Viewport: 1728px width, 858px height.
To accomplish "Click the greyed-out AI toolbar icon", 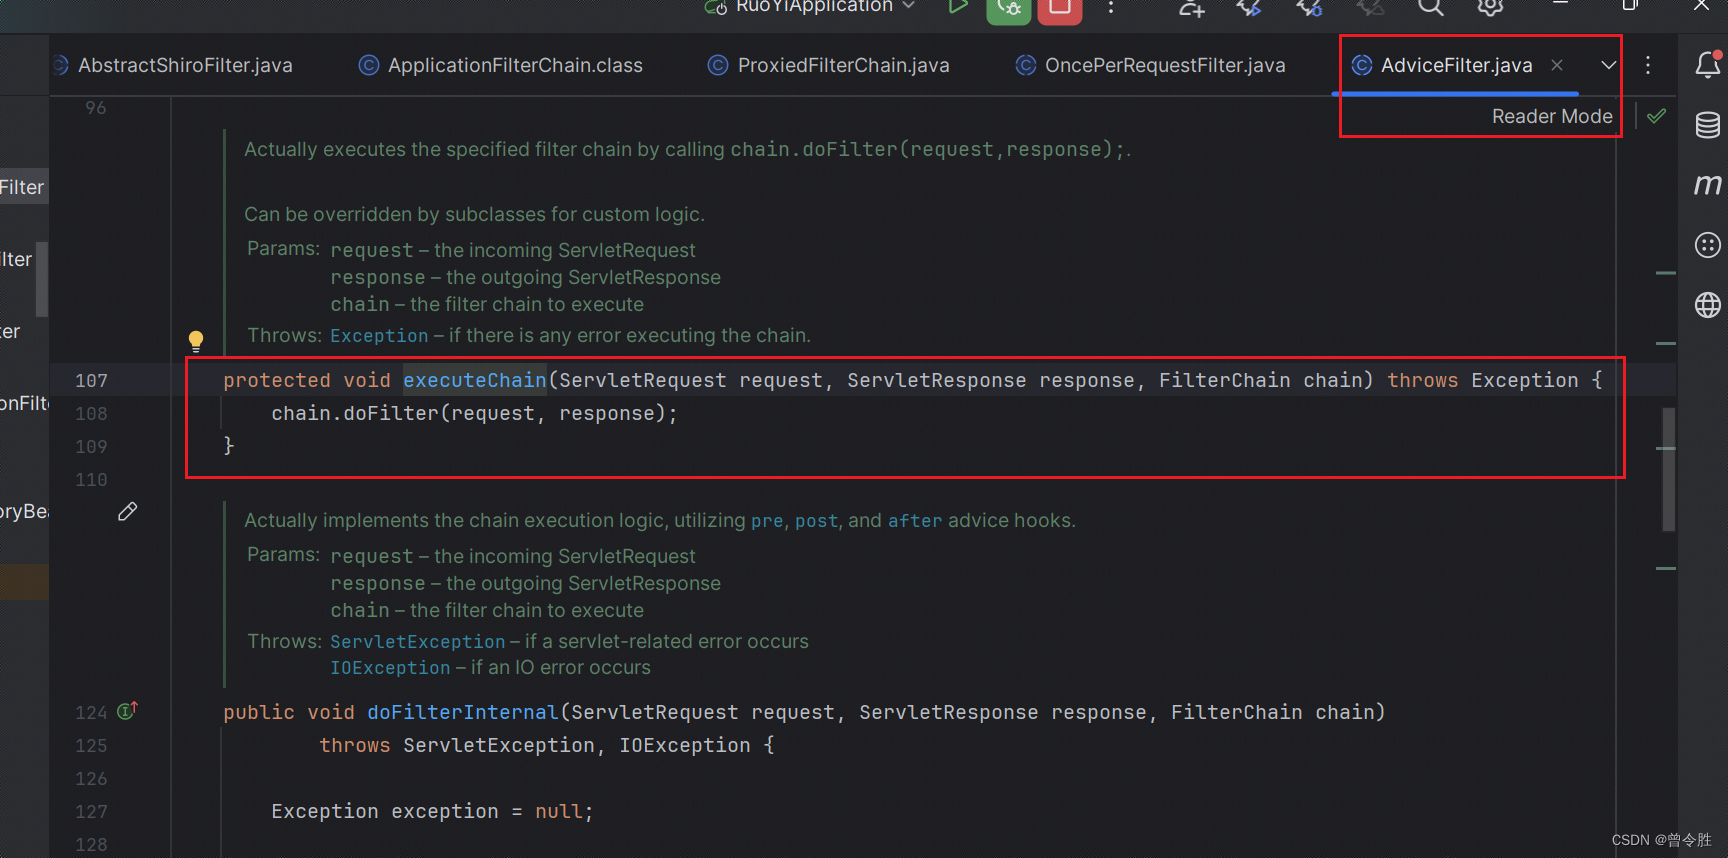I will click(1370, 7).
